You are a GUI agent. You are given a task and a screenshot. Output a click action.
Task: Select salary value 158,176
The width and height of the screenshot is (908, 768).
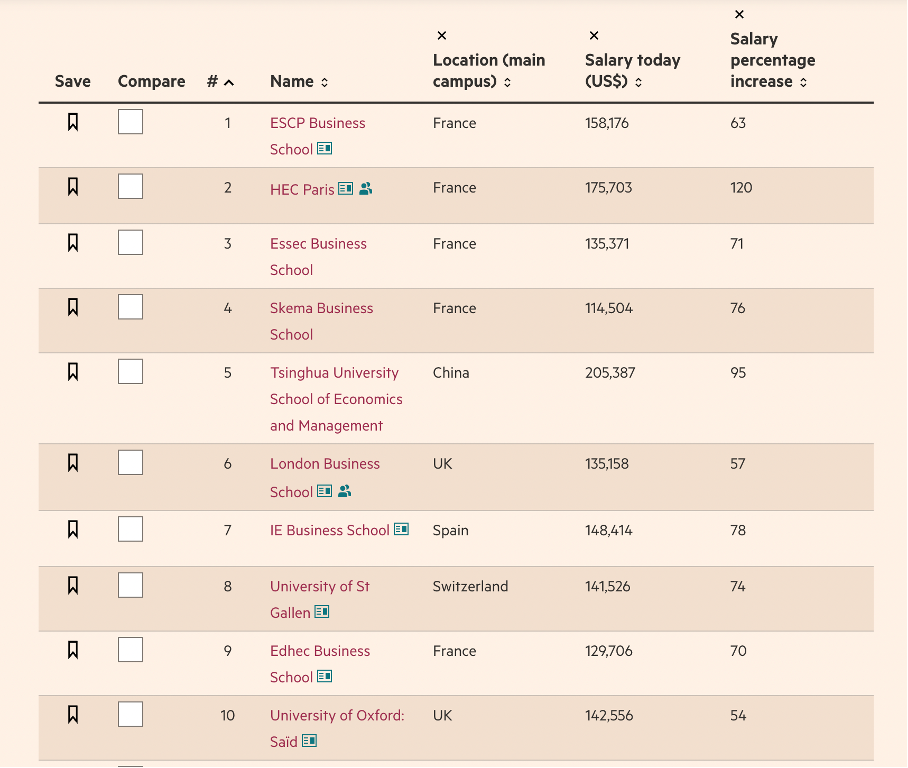click(x=607, y=123)
